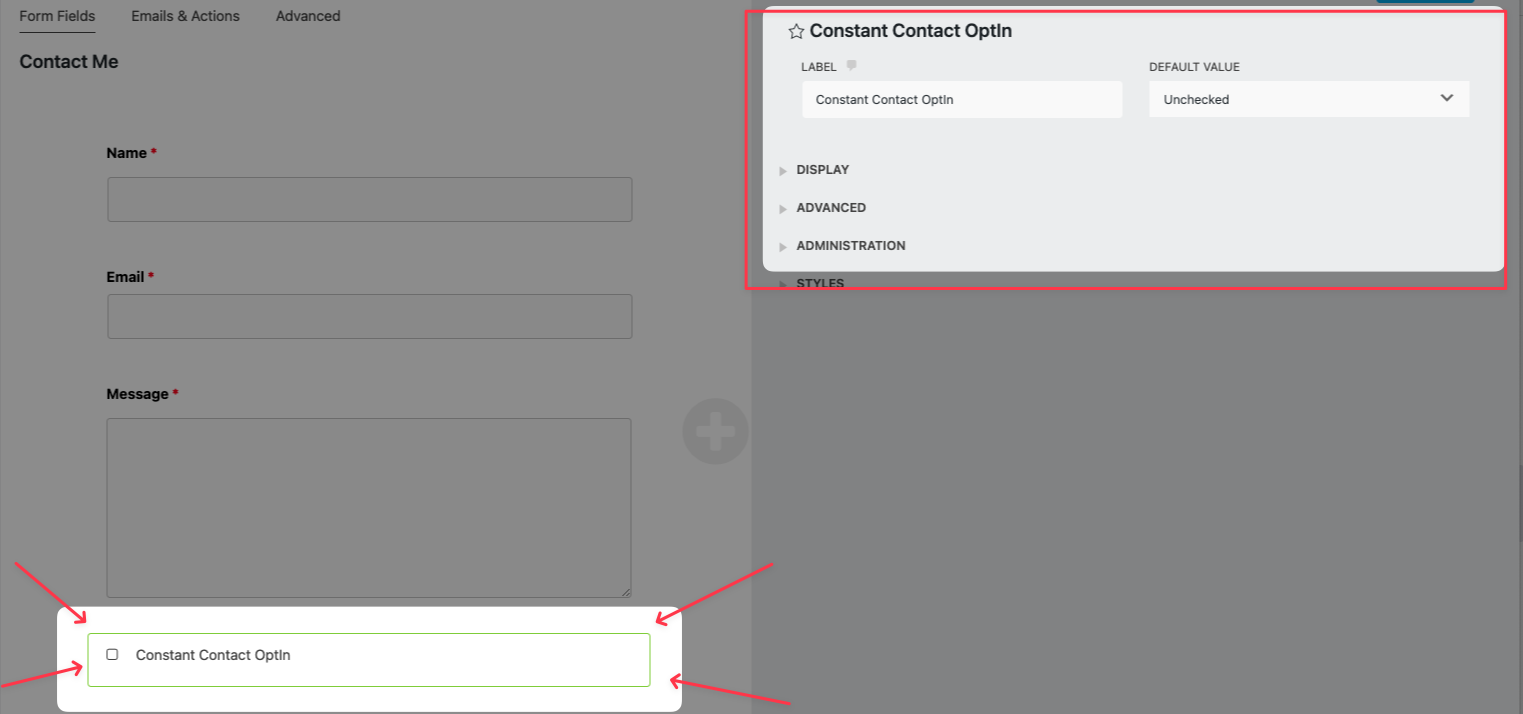Image resolution: width=1523 pixels, height=714 pixels.
Task: Switch to the Form Fields tab
Action: (57, 16)
